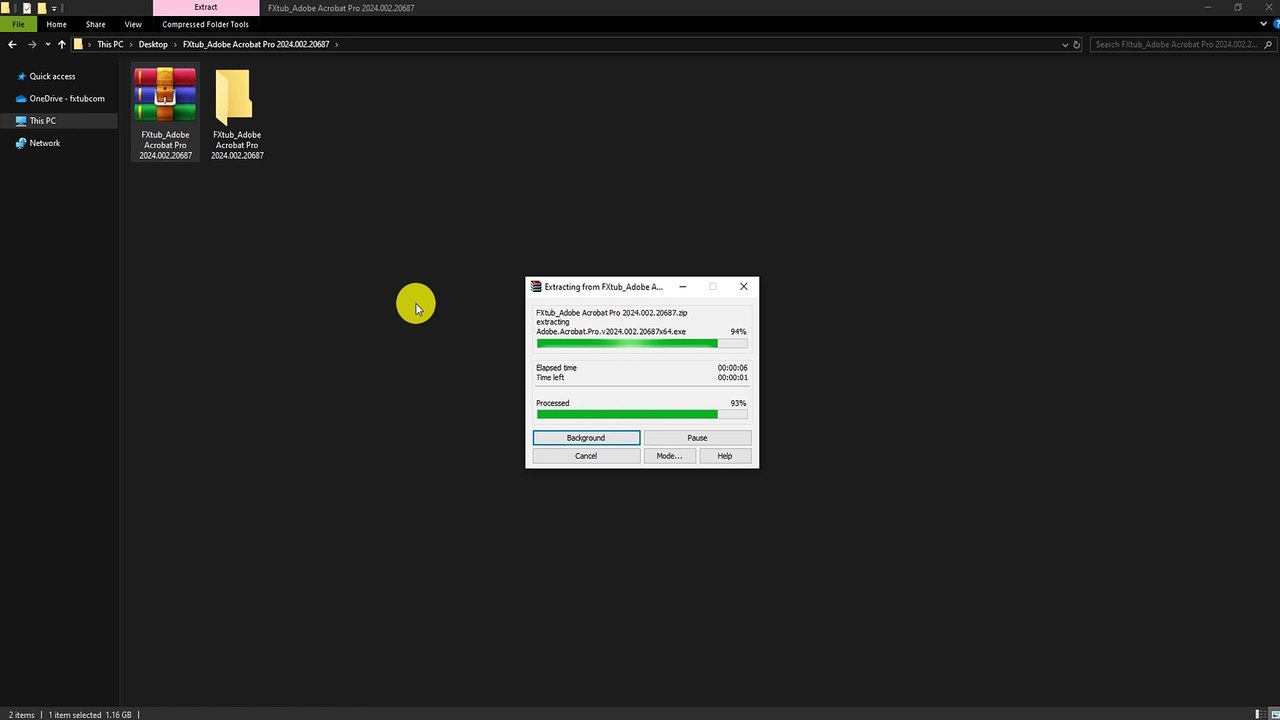Image resolution: width=1280 pixels, height=720 pixels.
Task: Open the FXtub_Adobe Acrobat Pro WinRAR archive file
Action: click(x=166, y=113)
